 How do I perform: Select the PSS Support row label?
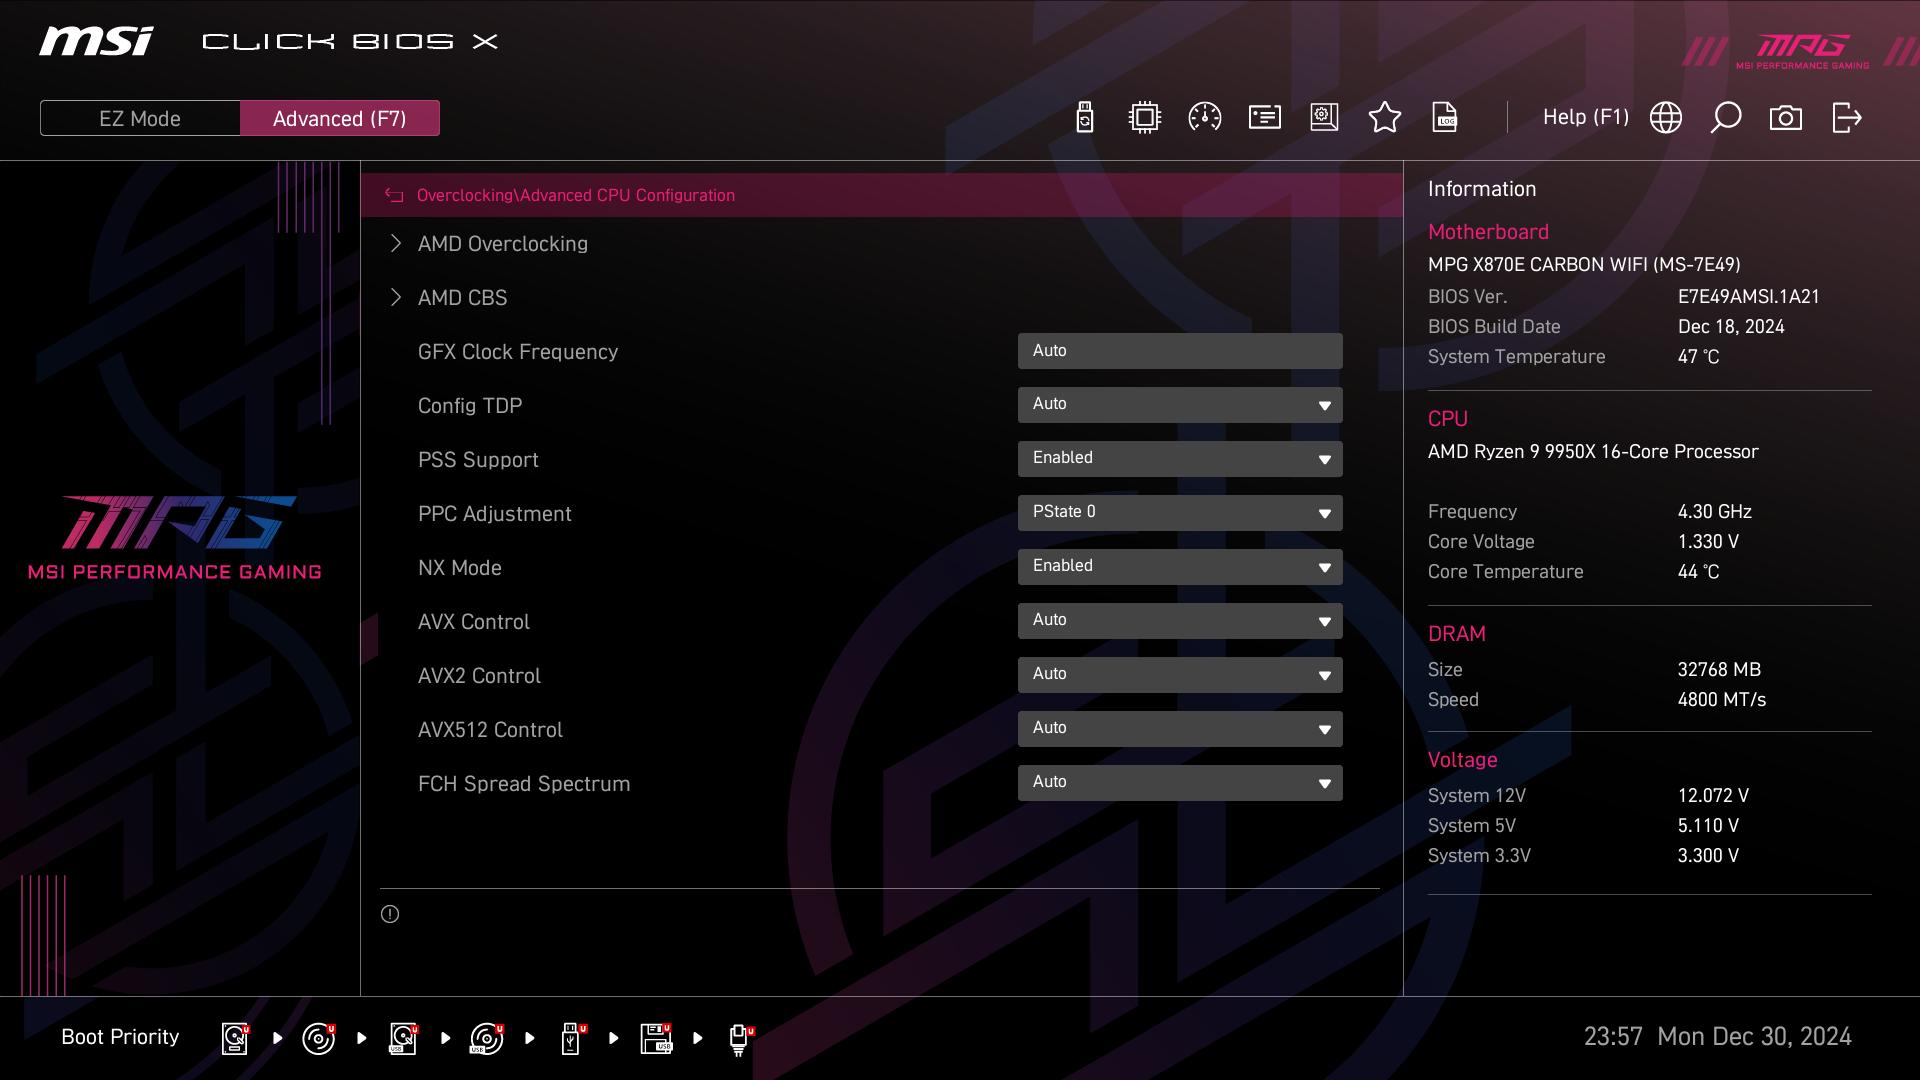tap(478, 460)
